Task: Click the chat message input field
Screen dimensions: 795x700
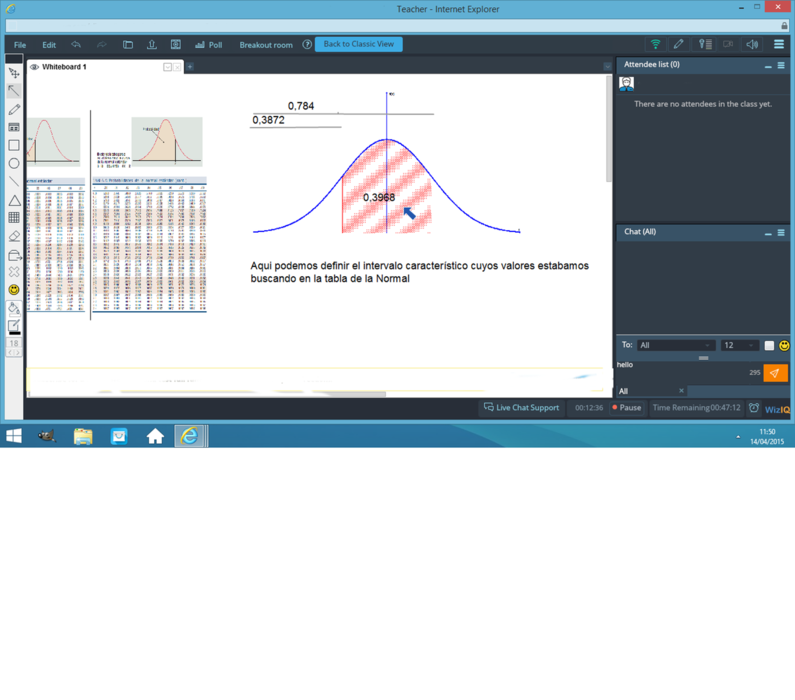Action: tap(680, 370)
